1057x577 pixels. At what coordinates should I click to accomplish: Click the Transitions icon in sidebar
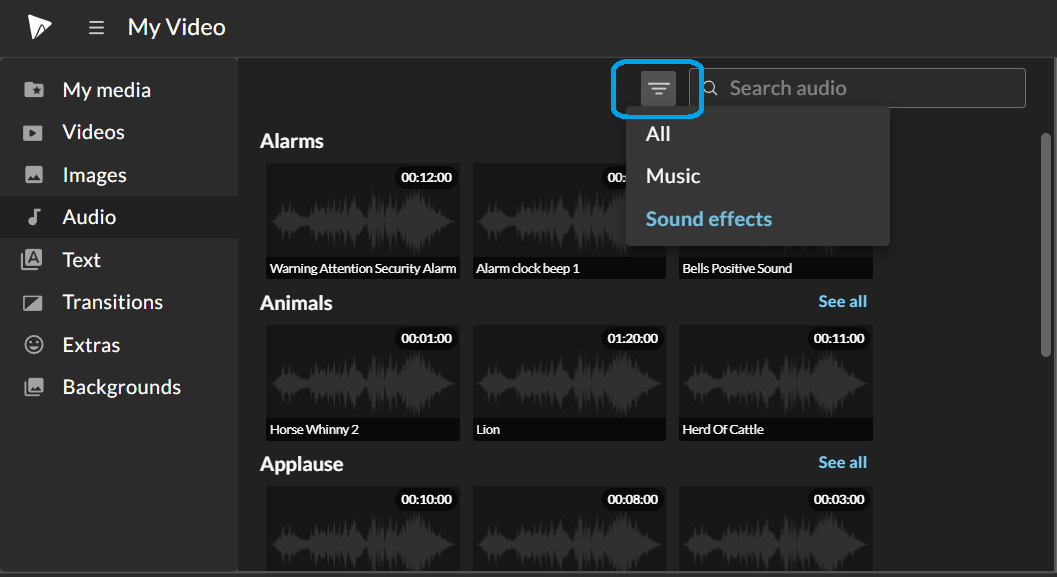[x=33, y=303]
